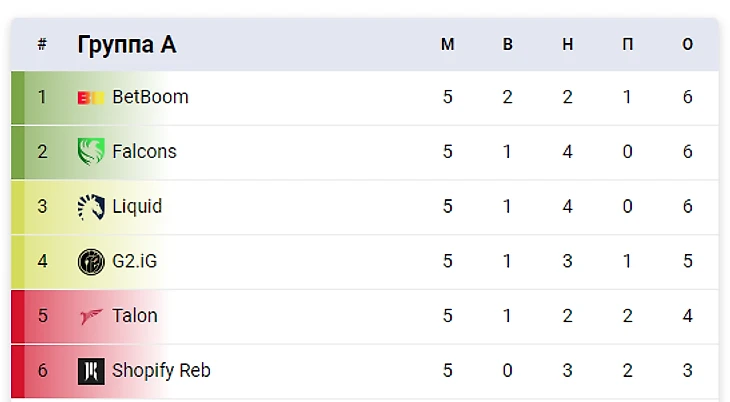Open the Falcons team name link
Image resolution: width=730 pixels, height=402 pixels.
tap(144, 152)
